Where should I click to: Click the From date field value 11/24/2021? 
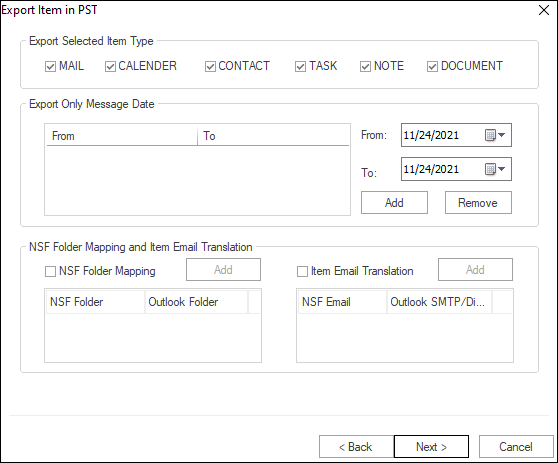[x=431, y=135]
